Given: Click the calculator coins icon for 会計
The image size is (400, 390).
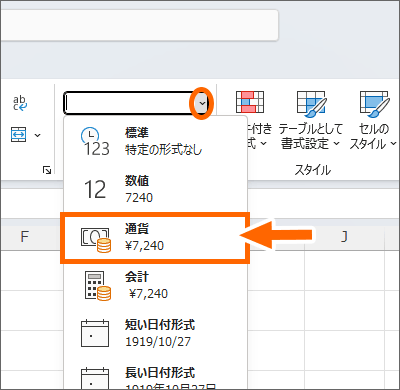Looking at the screenshot, I should tap(97, 286).
